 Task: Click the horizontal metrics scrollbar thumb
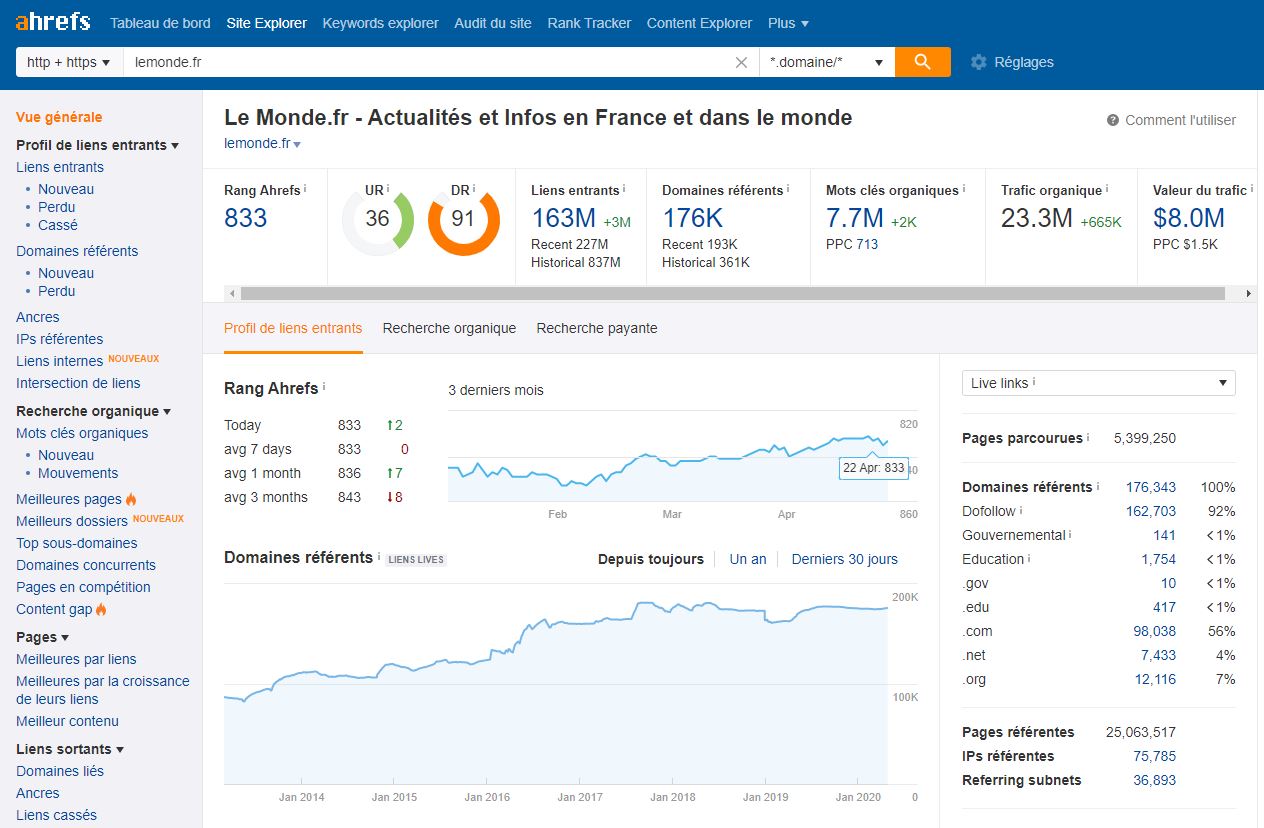(732, 293)
